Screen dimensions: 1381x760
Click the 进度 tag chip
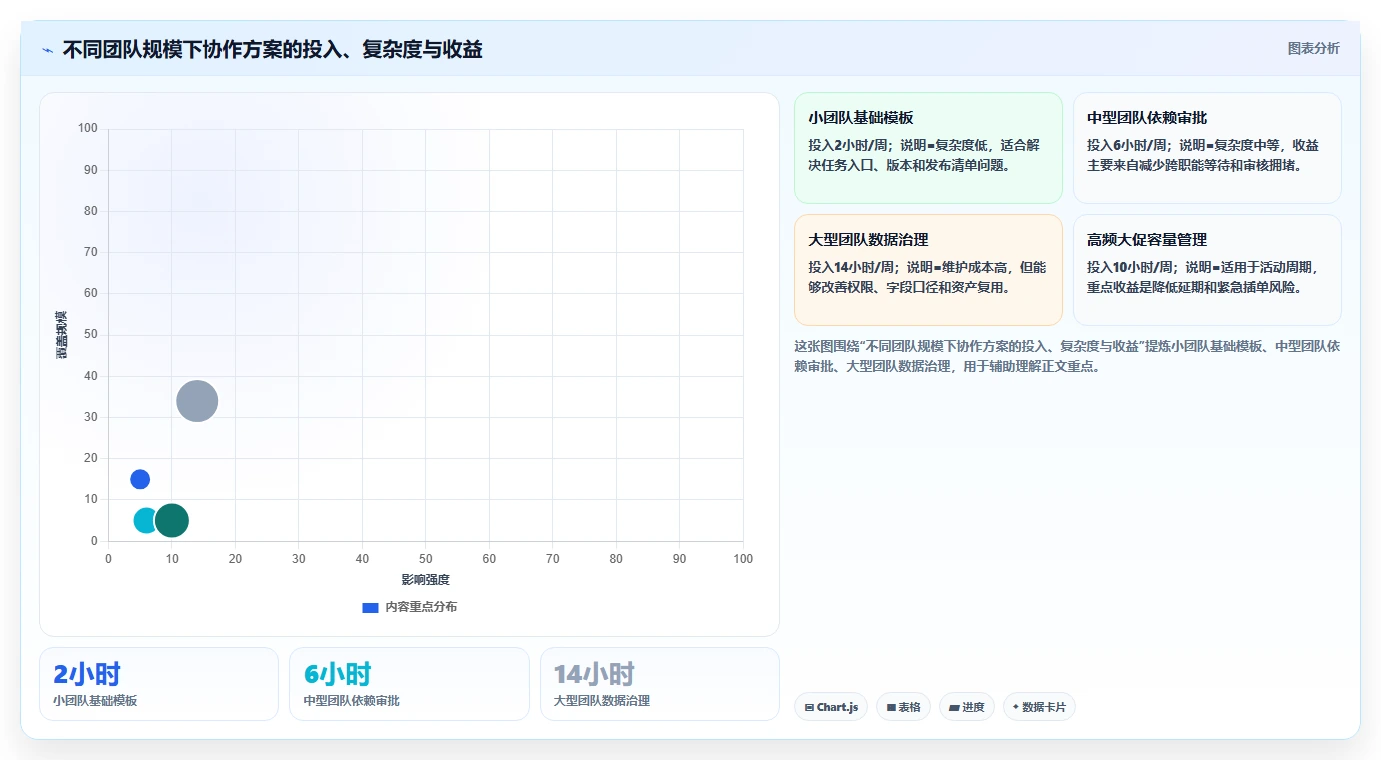pos(967,707)
